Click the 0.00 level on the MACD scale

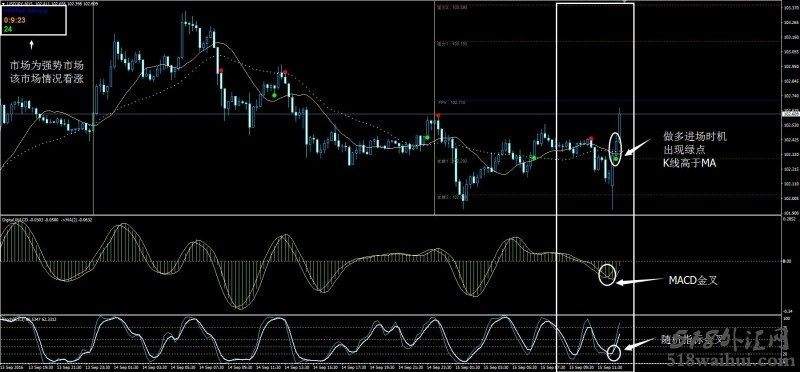[x=788, y=262]
